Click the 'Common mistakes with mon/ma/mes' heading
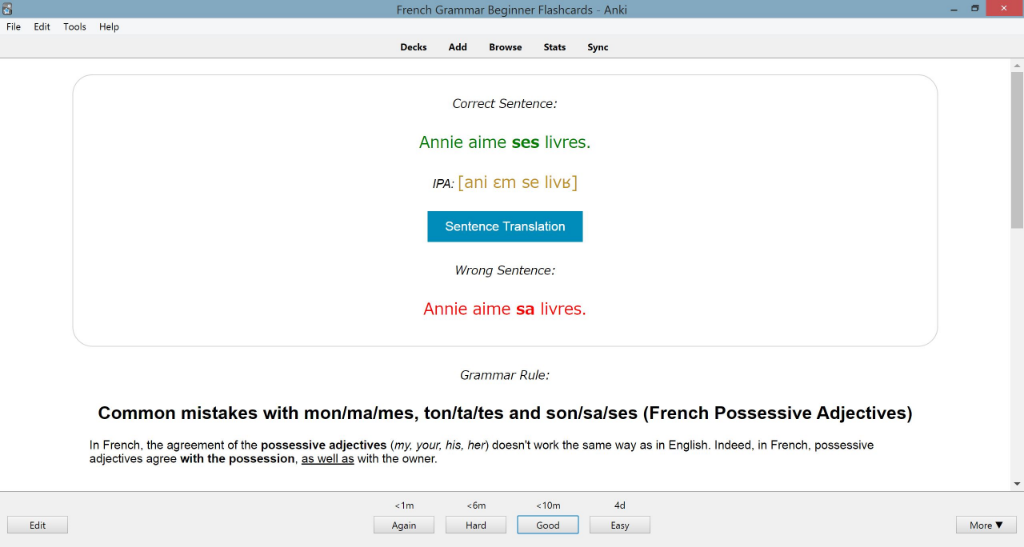 pyautogui.click(x=505, y=413)
